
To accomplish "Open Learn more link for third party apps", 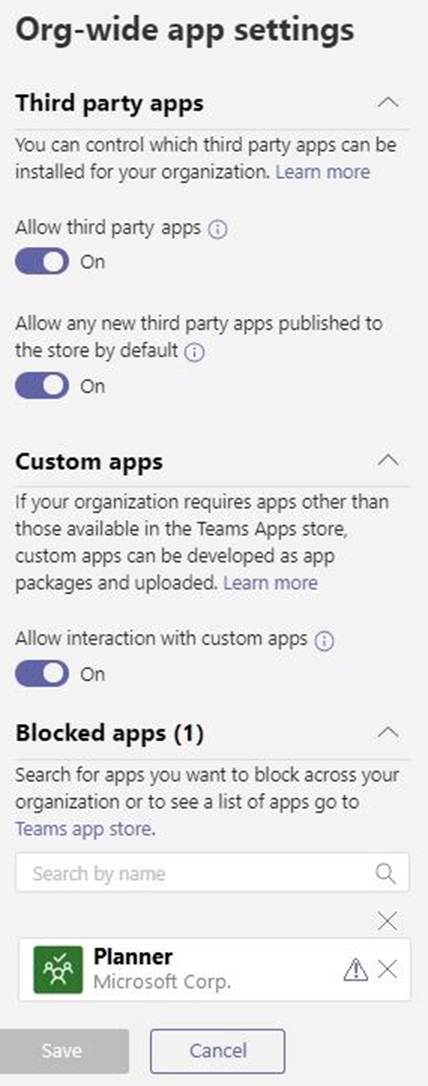I will click(x=323, y=171).
